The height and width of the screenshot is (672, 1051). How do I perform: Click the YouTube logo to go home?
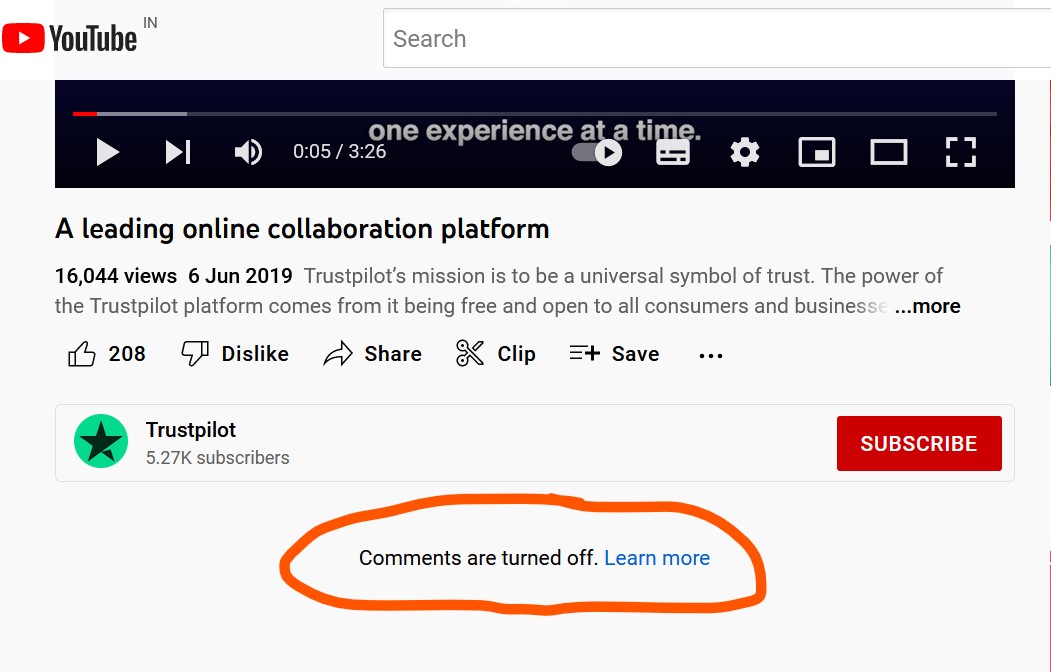70,39
